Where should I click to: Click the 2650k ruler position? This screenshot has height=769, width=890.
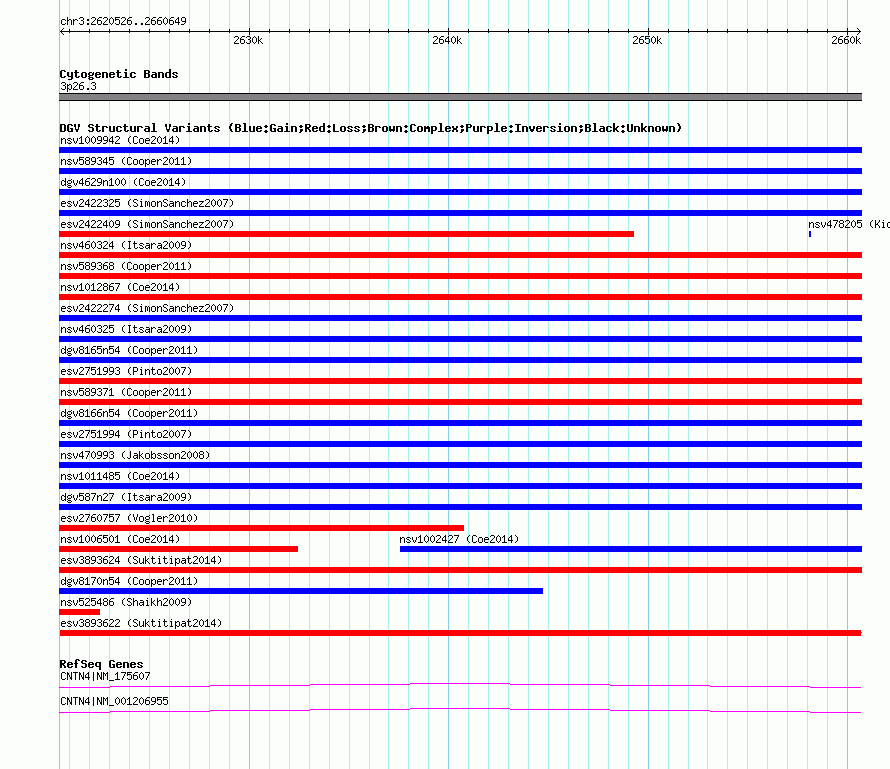647,40
